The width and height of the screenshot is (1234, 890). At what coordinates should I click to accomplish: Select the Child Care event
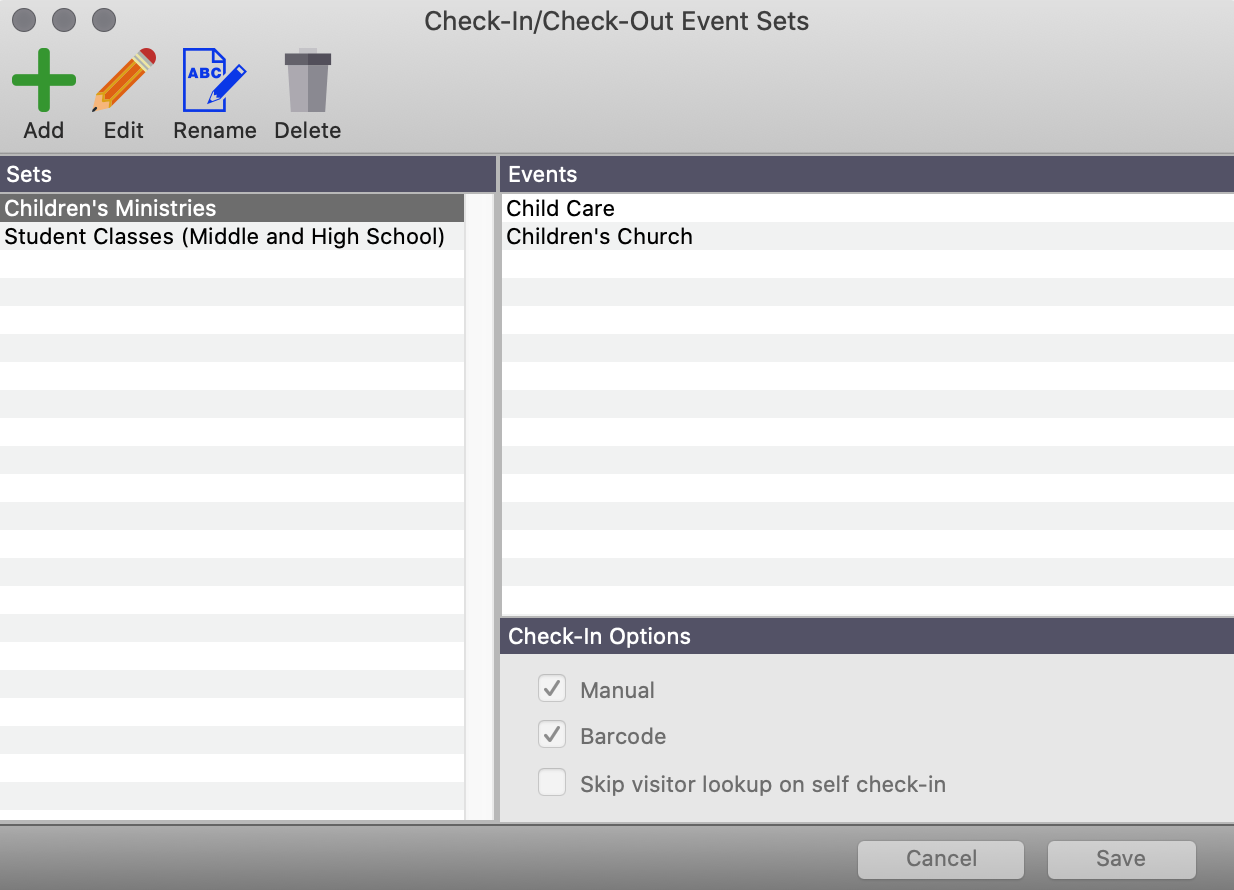pos(560,208)
